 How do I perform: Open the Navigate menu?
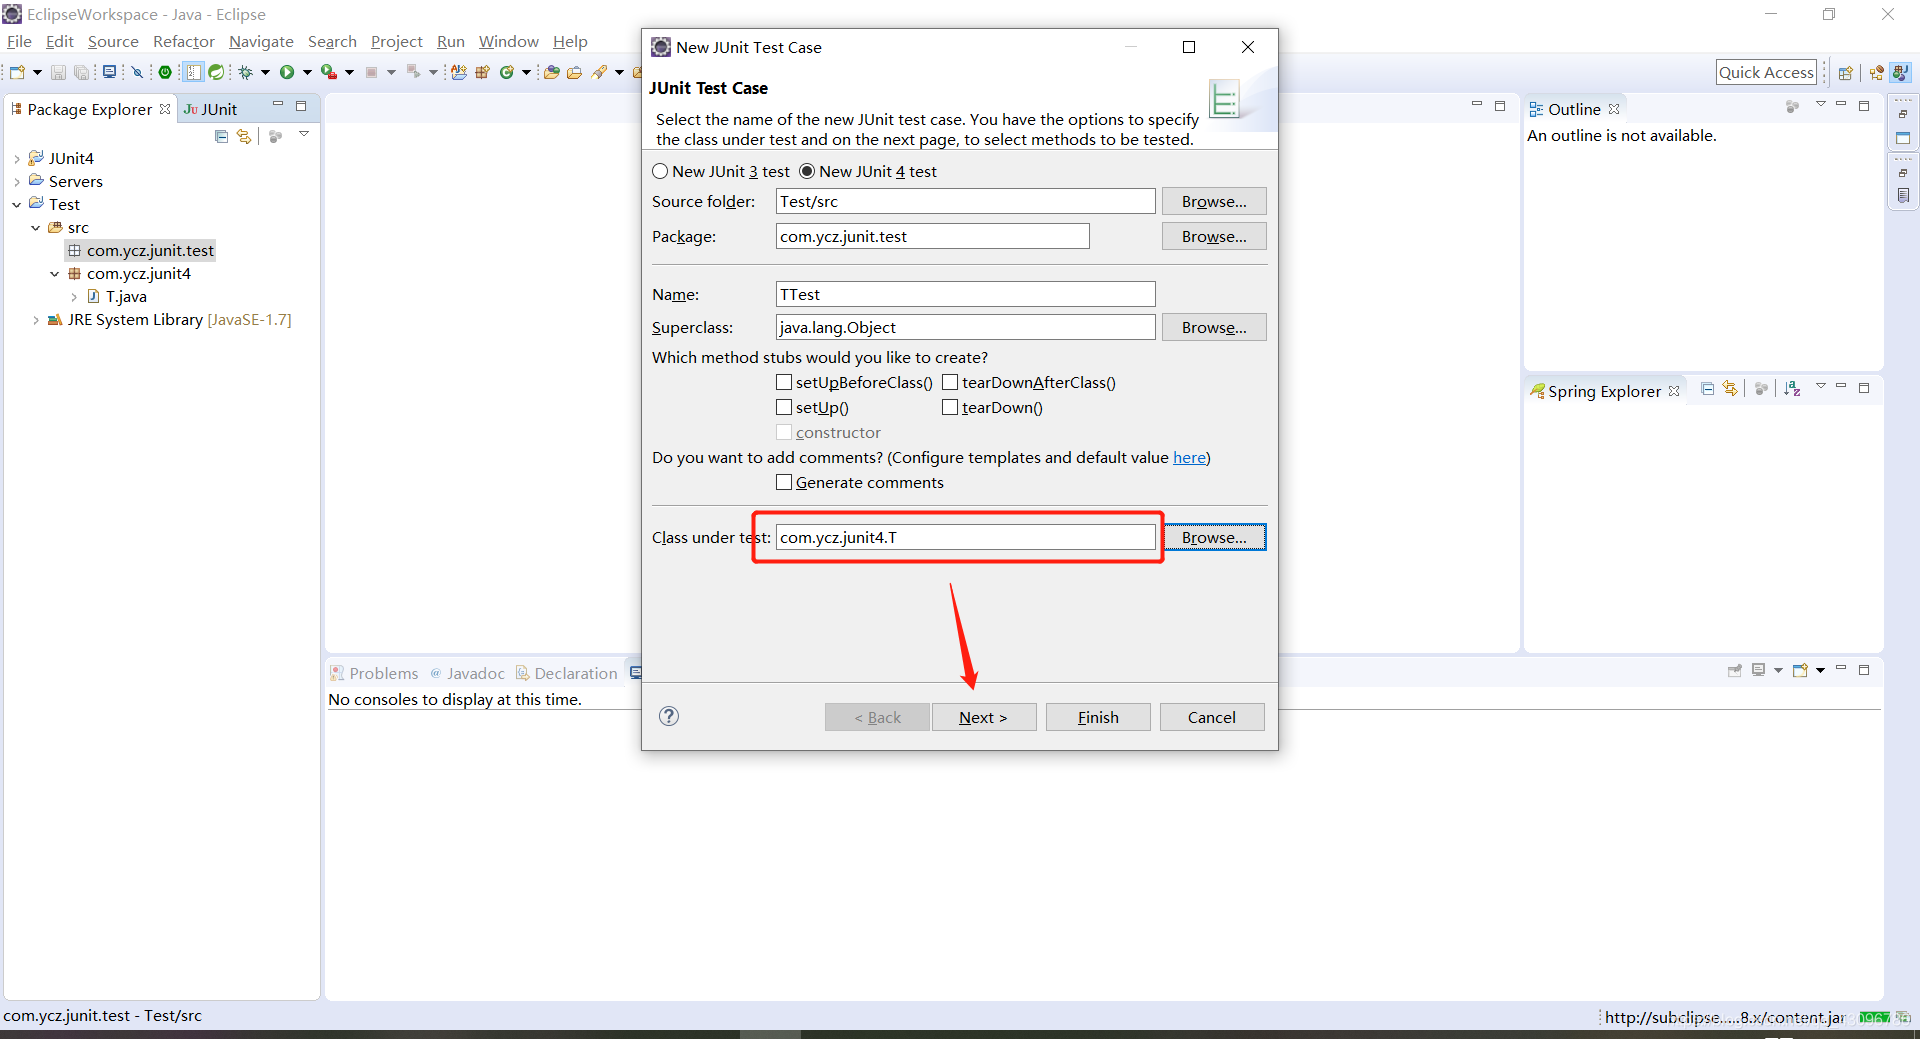pos(261,41)
